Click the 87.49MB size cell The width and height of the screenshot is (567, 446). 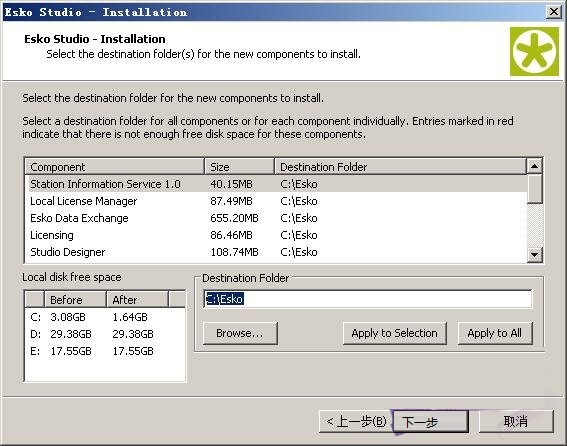click(x=231, y=201)
